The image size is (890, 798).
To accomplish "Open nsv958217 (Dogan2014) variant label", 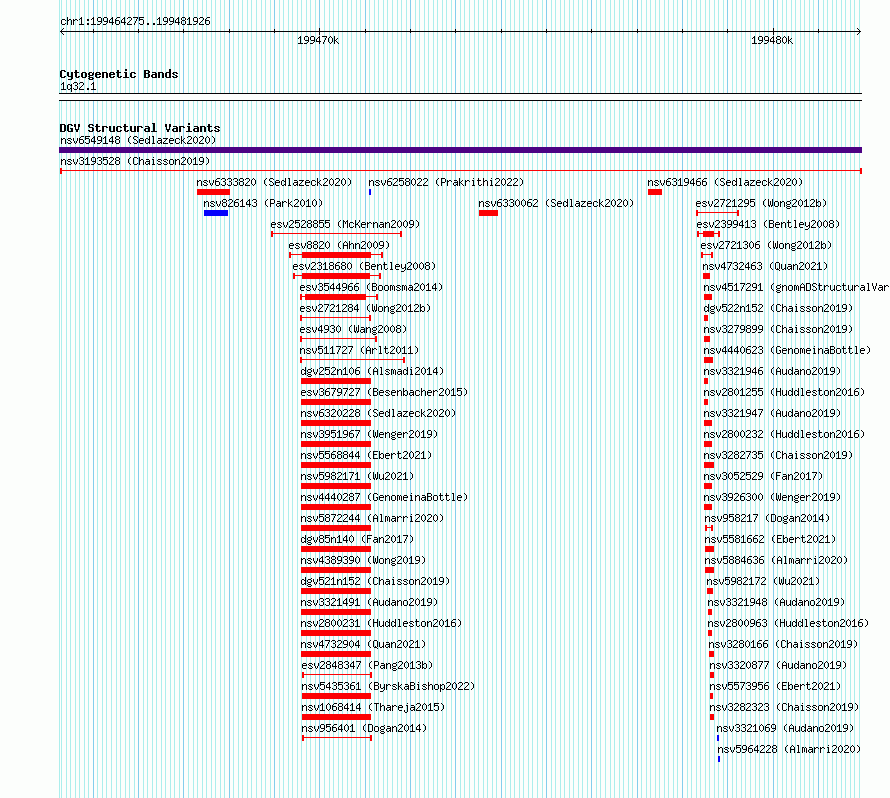I will 767,518.
